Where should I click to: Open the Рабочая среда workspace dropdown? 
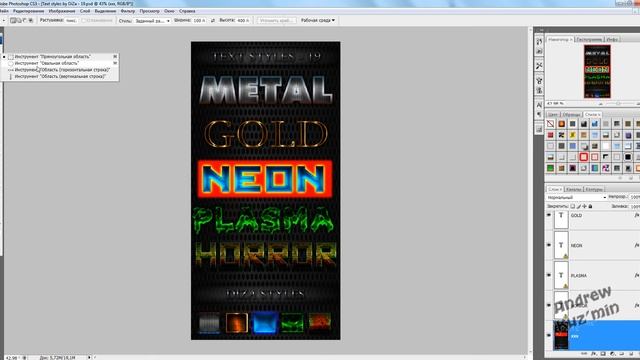(x=318, y=20)
